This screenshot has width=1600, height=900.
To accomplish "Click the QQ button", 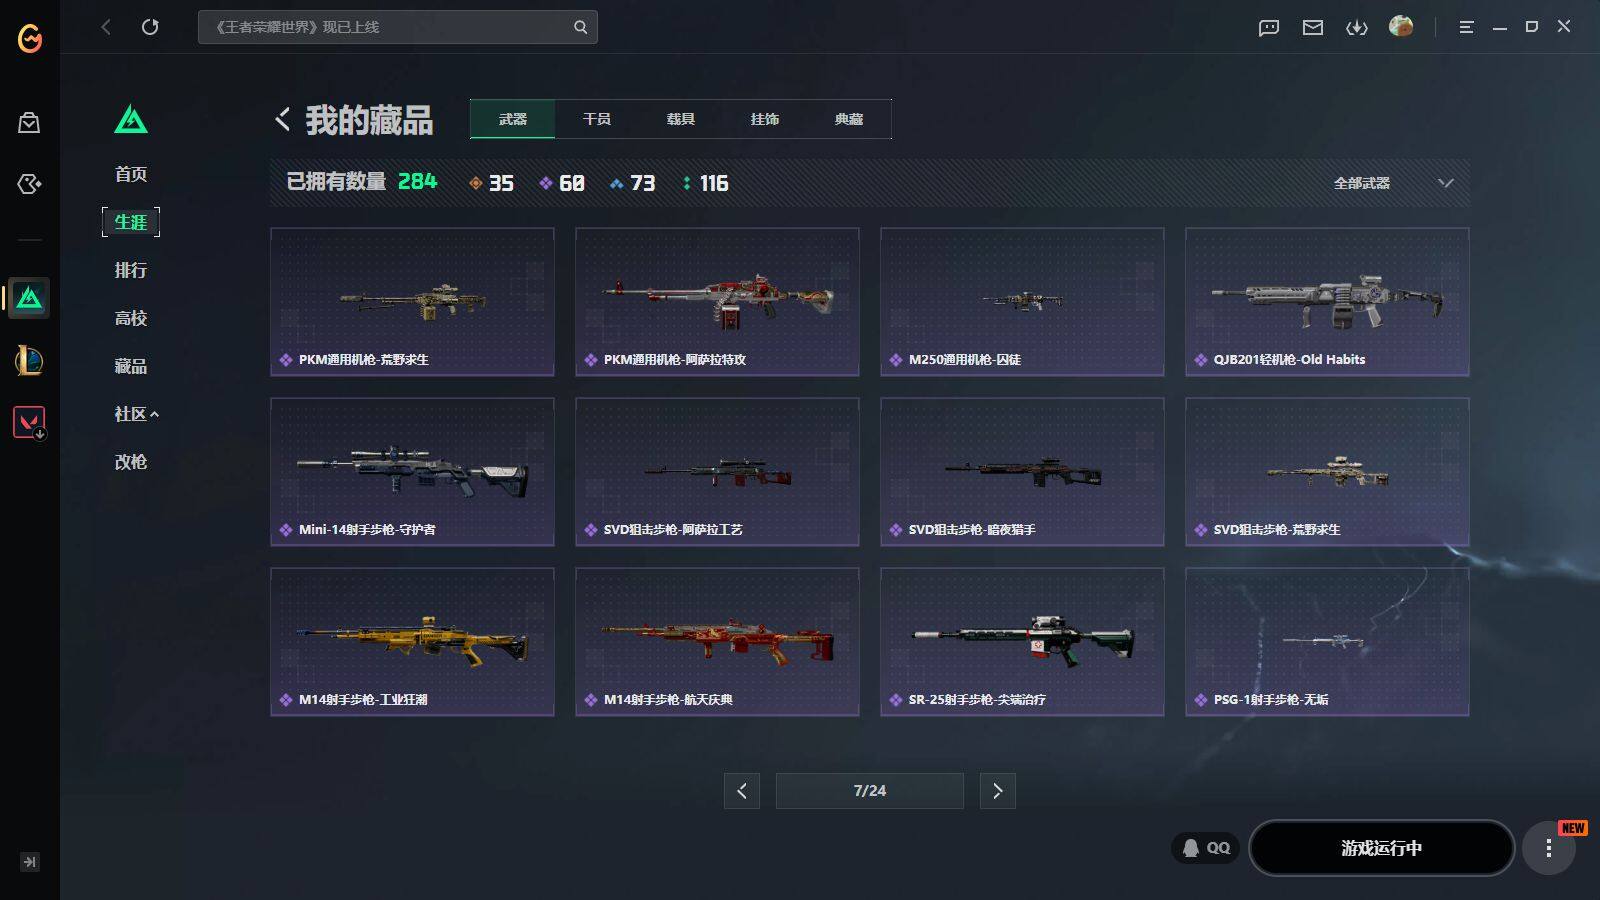I will [x=1206, y=848].
